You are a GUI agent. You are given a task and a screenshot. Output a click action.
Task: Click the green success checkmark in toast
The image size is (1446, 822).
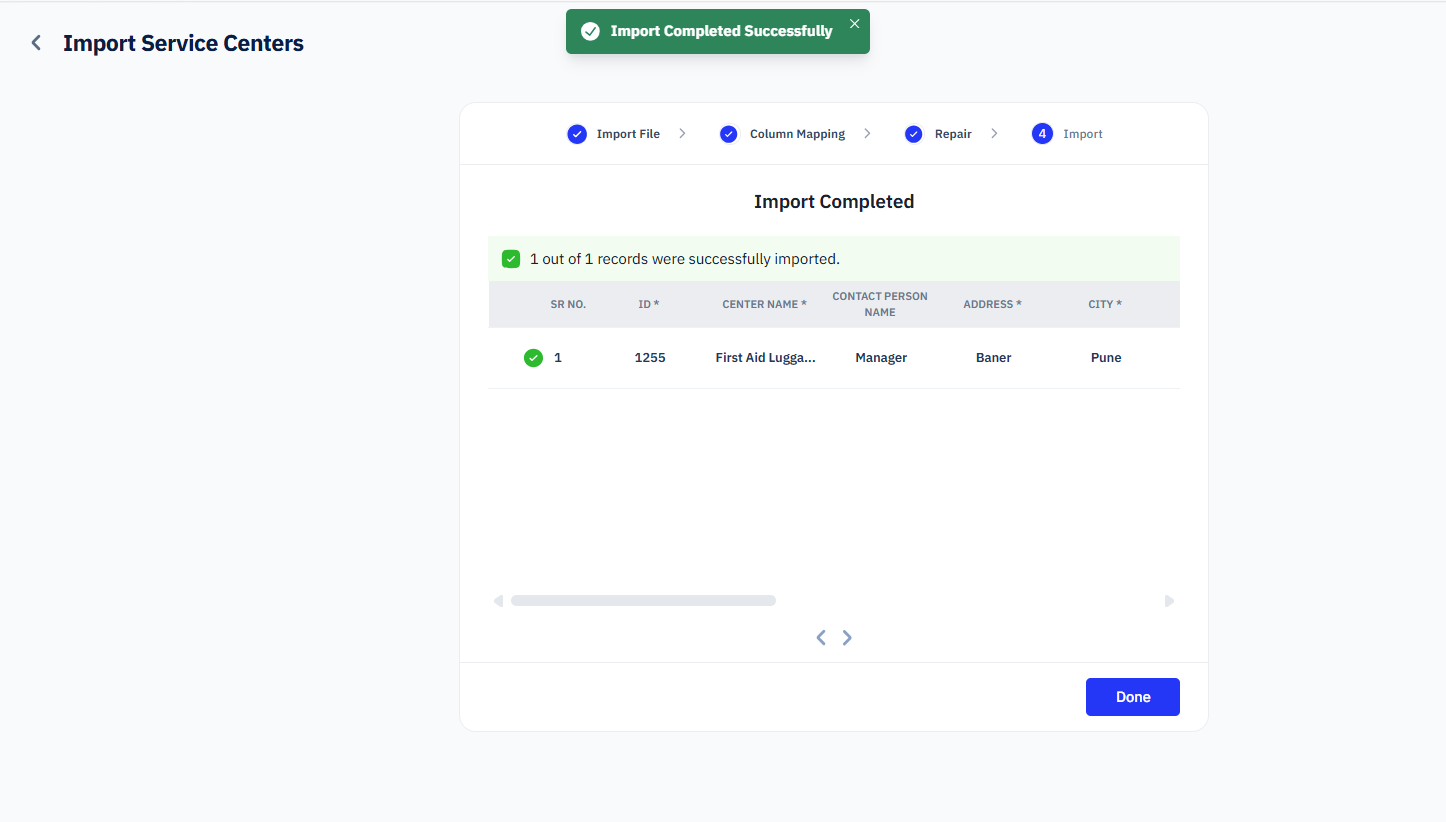pos(590,32)
